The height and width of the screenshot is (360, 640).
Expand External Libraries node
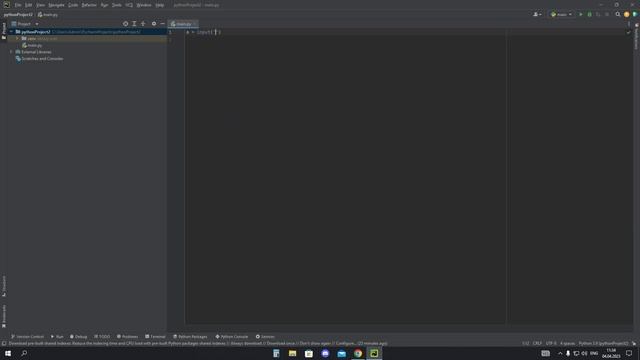[11, 52]
